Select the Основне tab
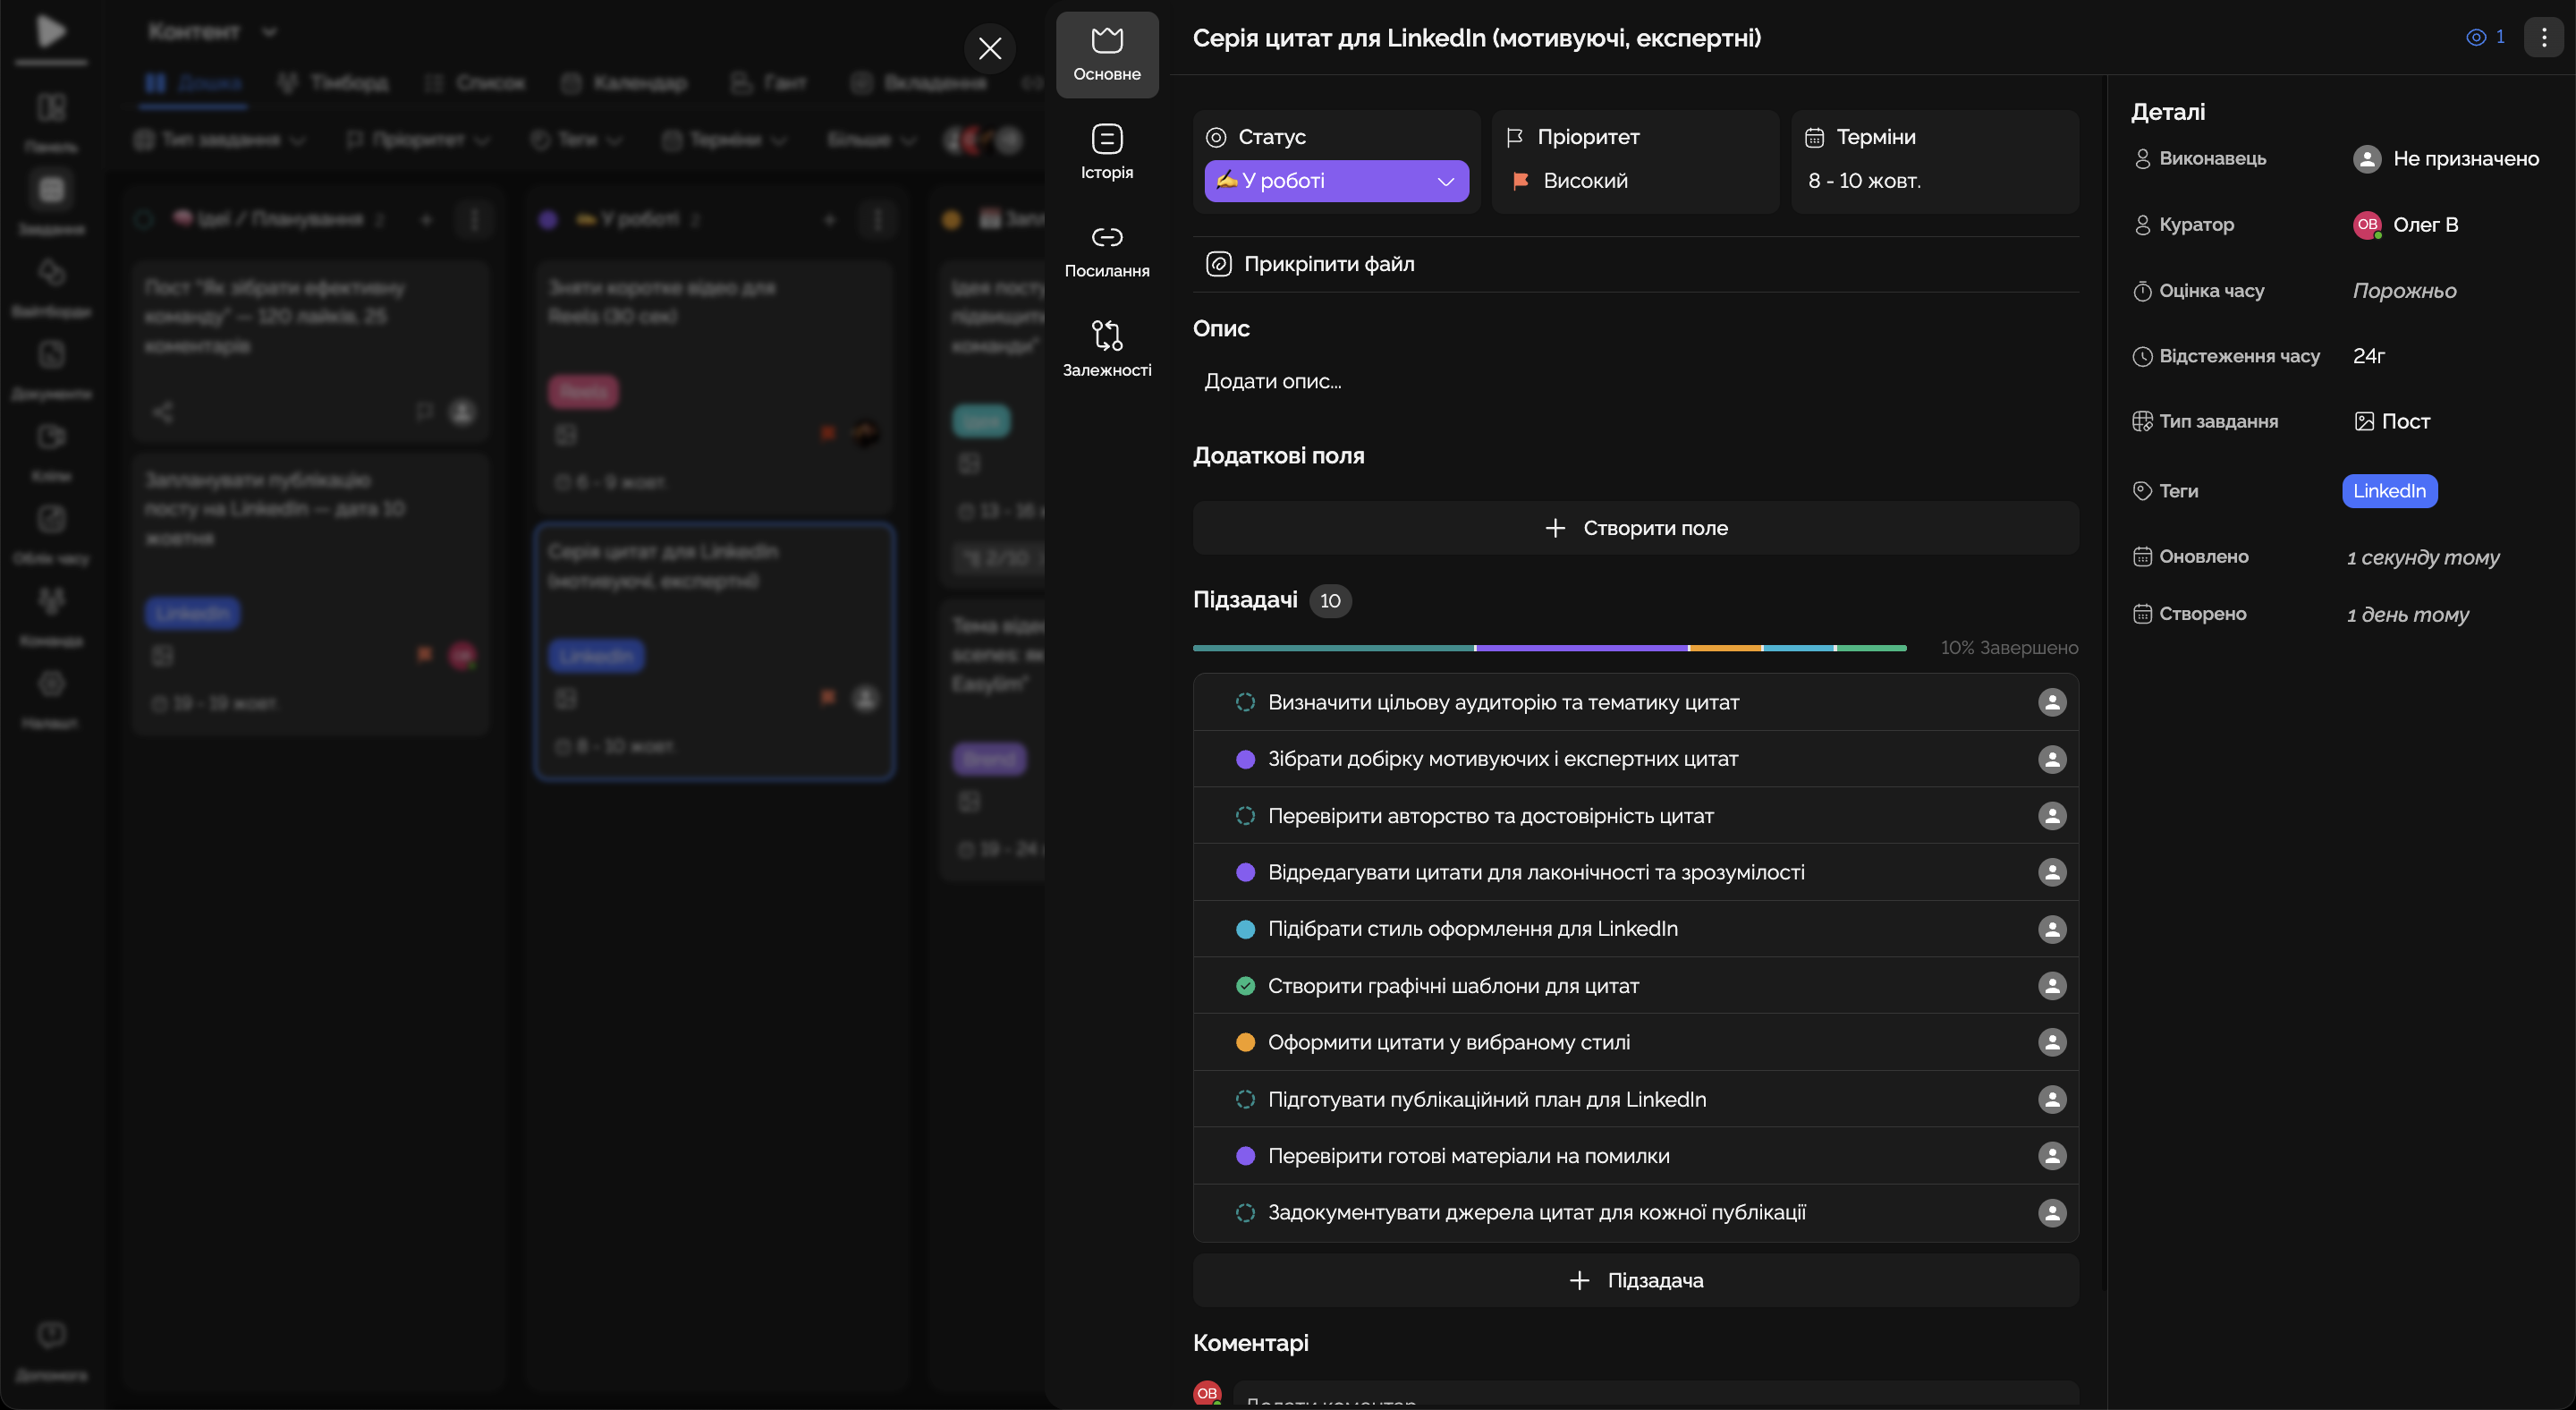This screenshot has width=2576, height=1410. point(1106,54)
